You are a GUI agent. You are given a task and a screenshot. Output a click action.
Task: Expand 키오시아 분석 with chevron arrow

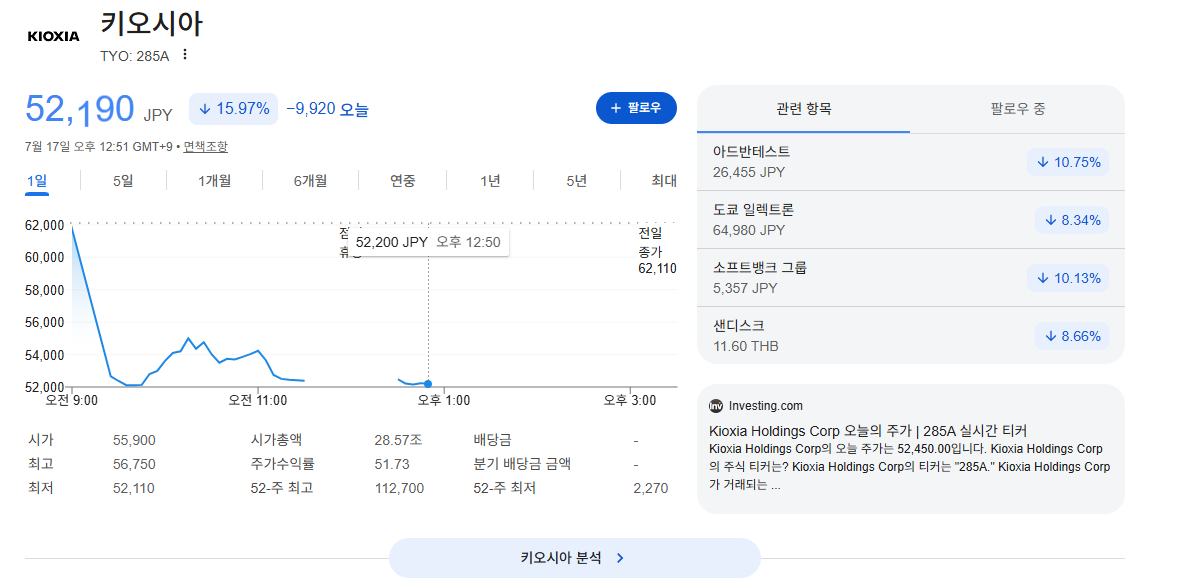point(574,558)
